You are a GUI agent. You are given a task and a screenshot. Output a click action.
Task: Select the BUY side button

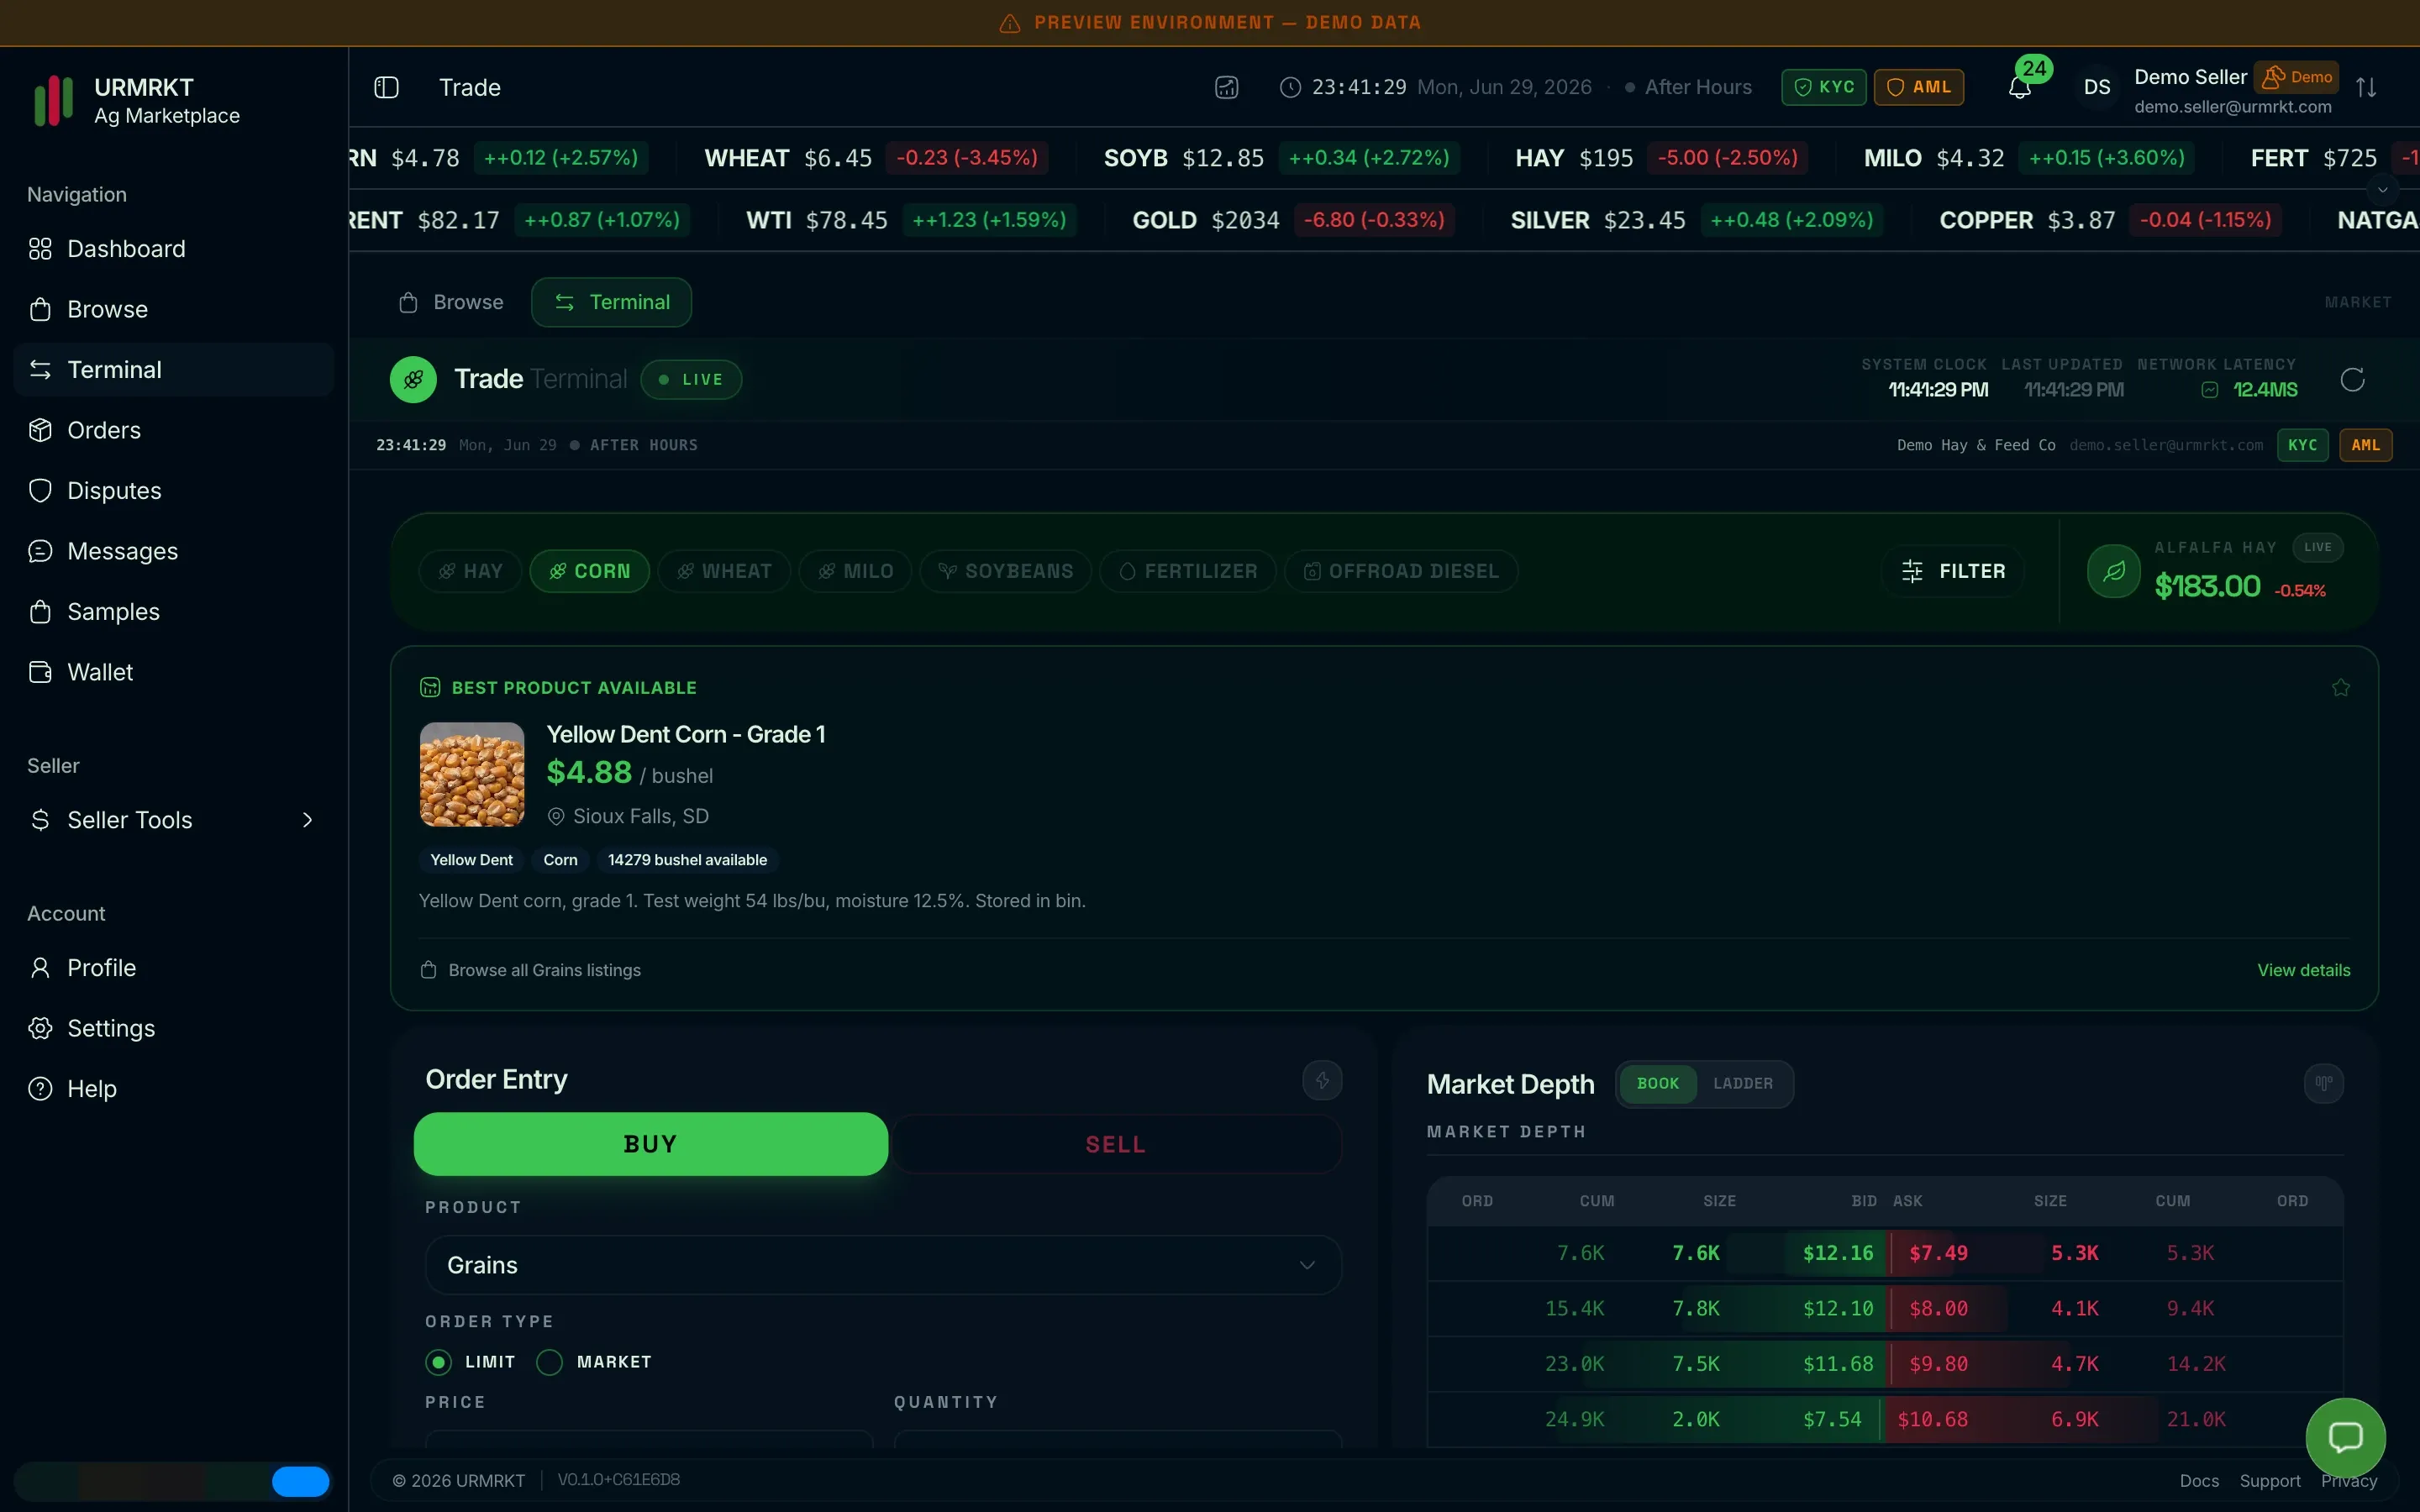(x=651, y=1144)
